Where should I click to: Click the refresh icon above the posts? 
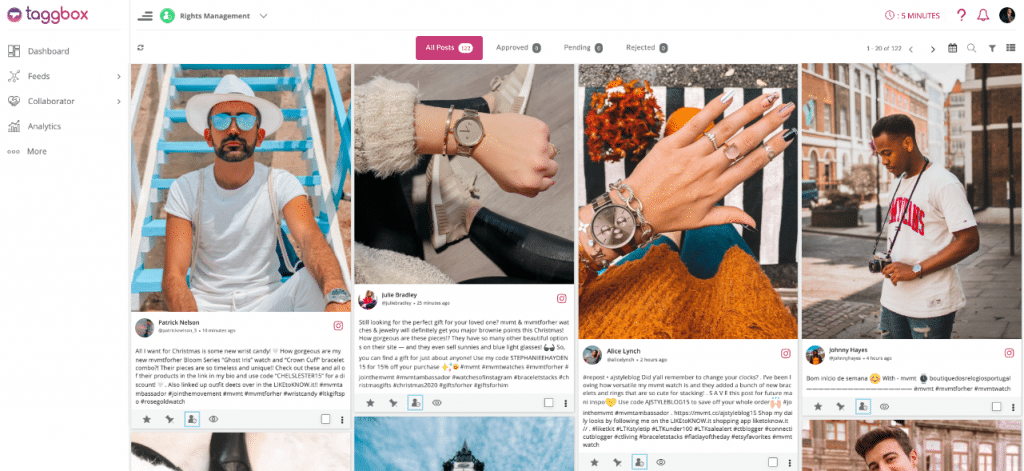(140, 48)
